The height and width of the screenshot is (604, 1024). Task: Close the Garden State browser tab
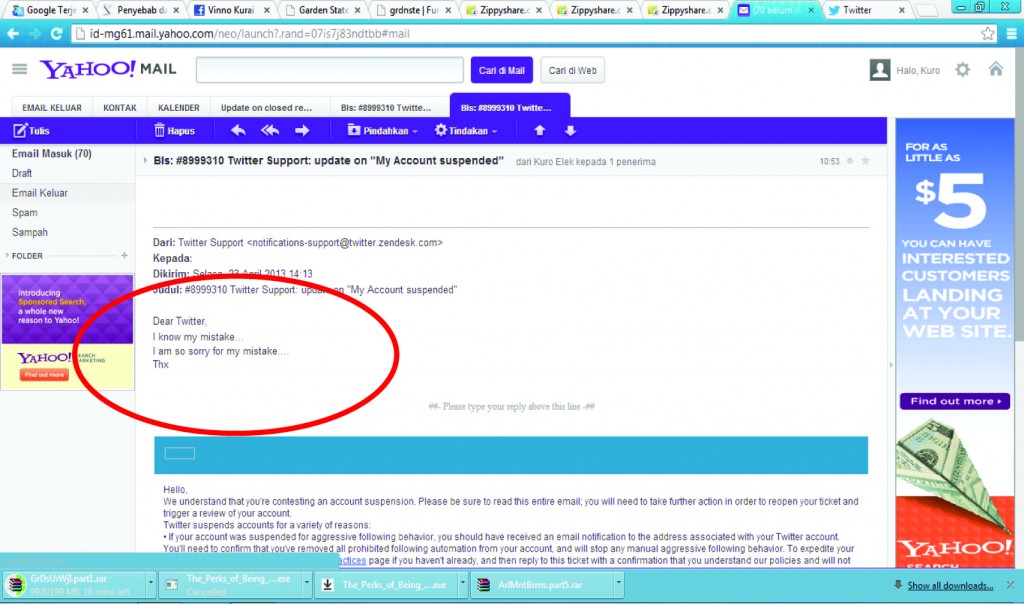(357, 10)
